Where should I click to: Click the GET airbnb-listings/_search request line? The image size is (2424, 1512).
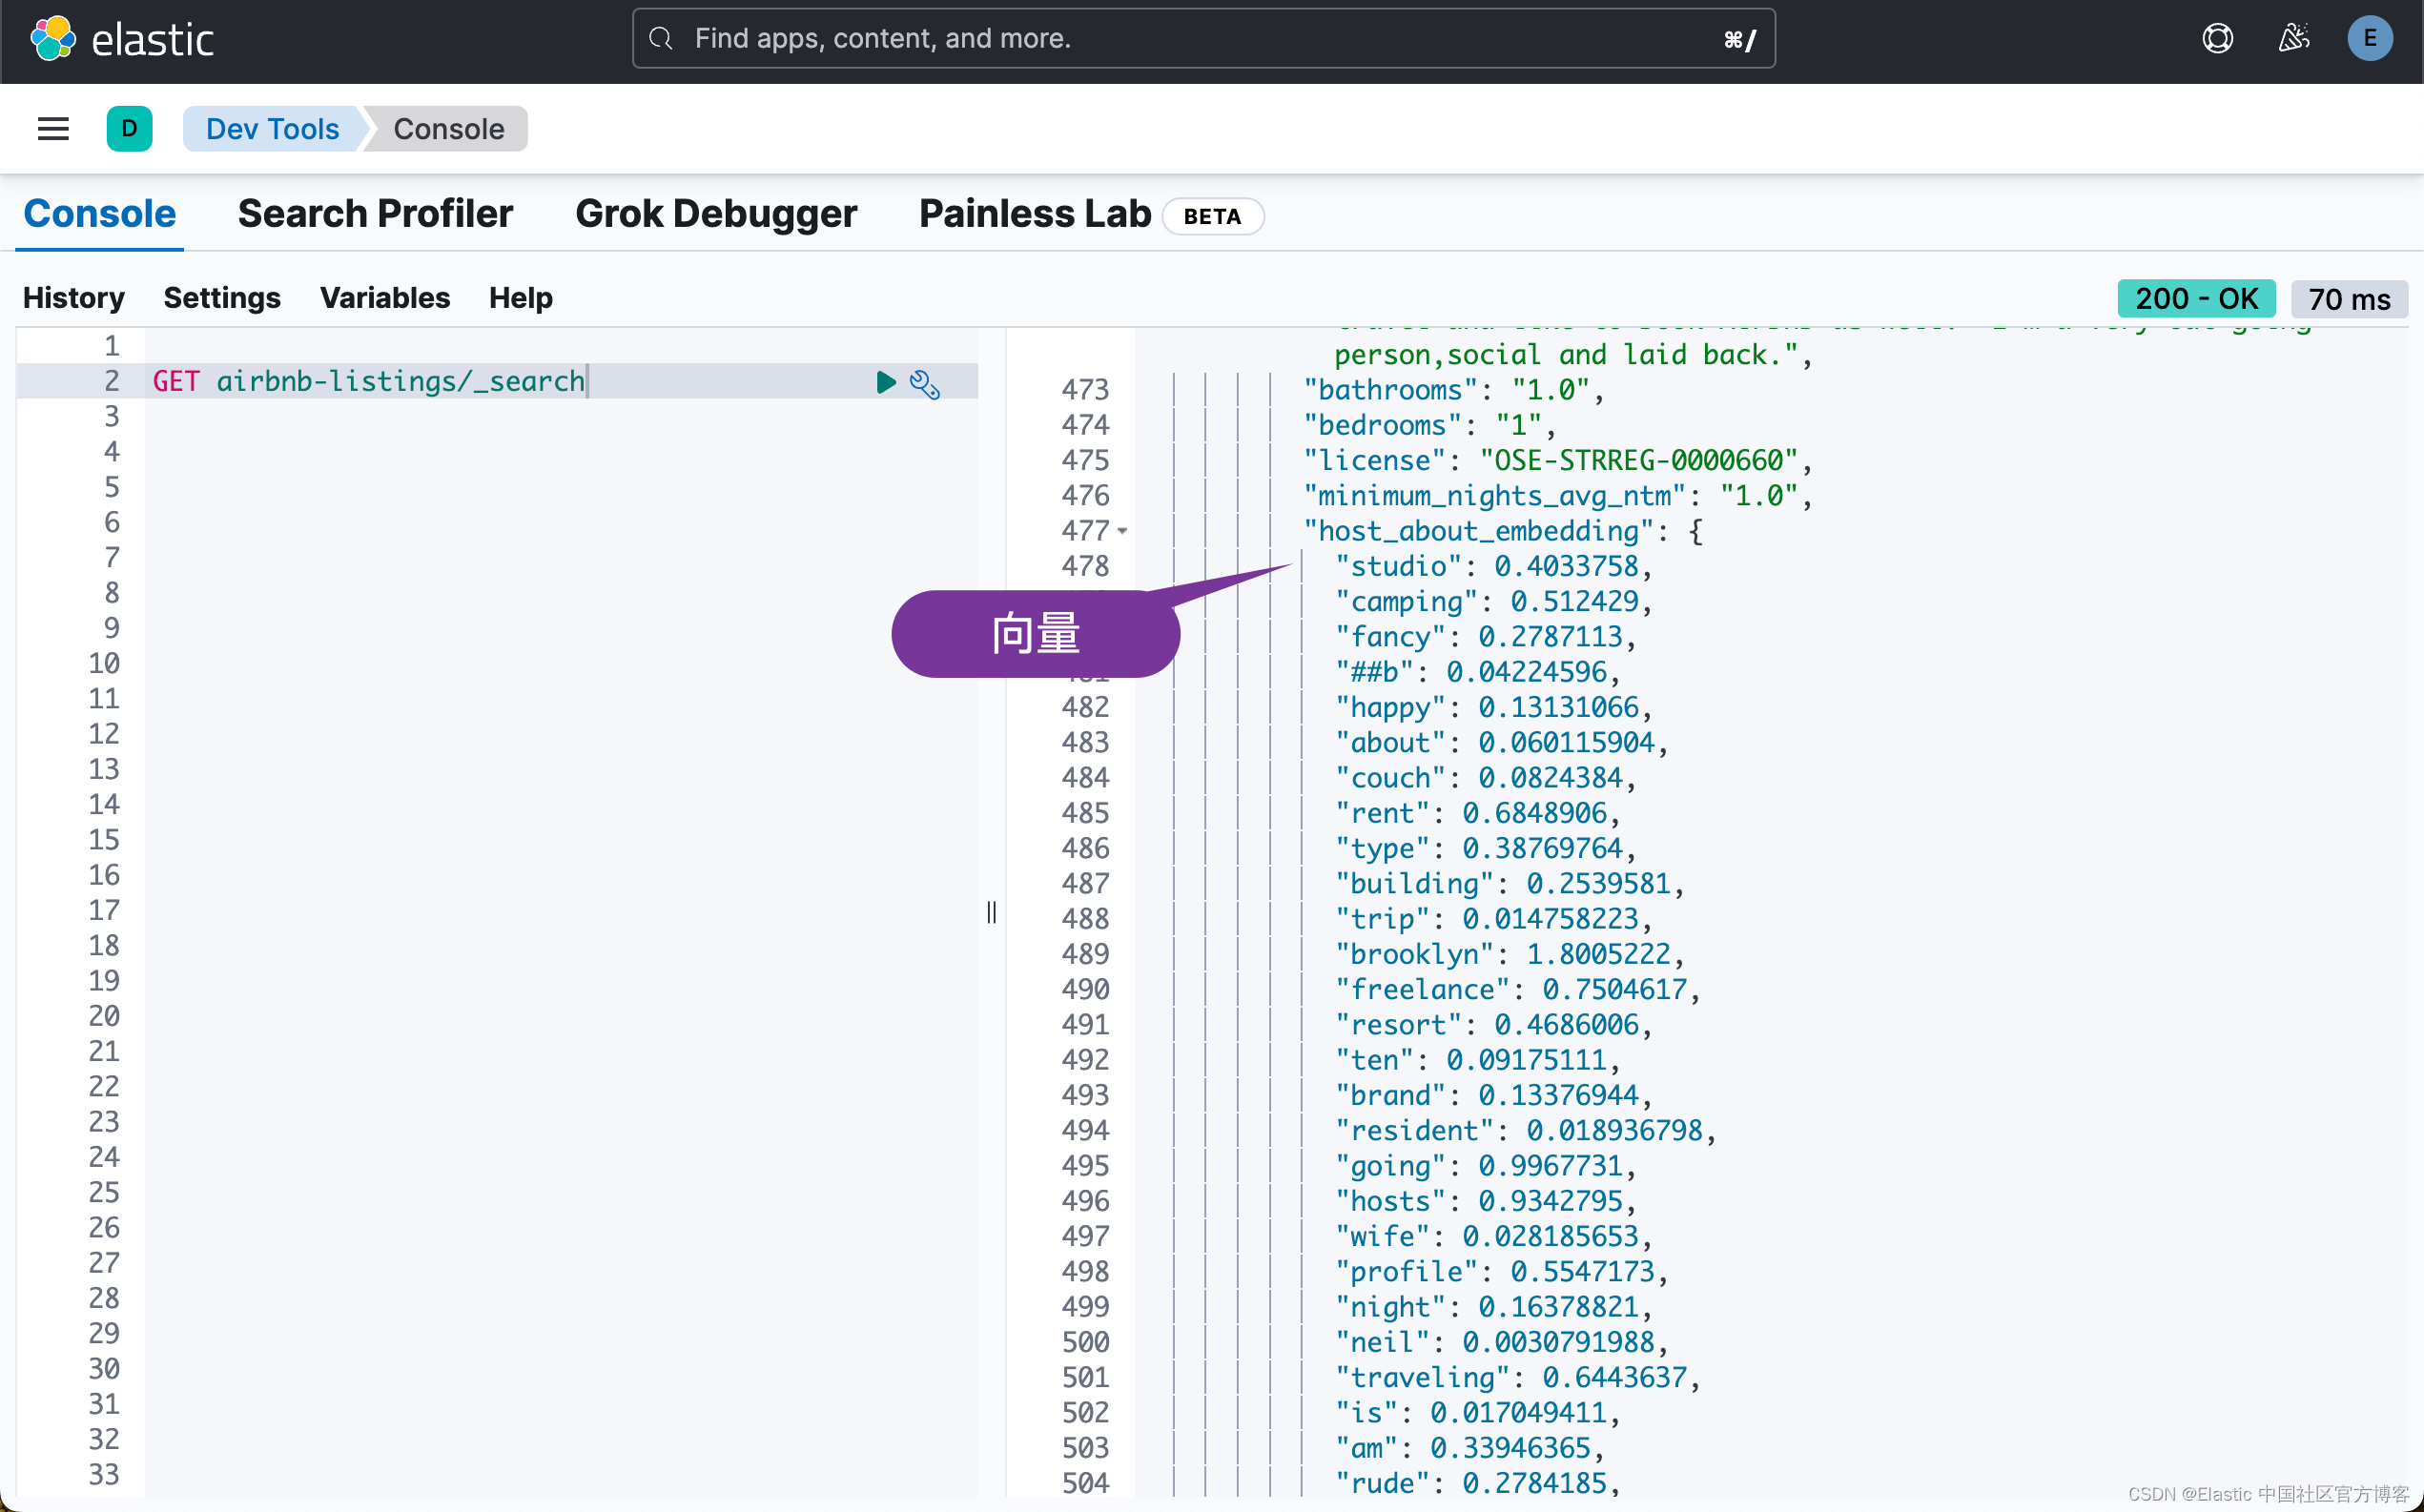[x=369, y=381]
